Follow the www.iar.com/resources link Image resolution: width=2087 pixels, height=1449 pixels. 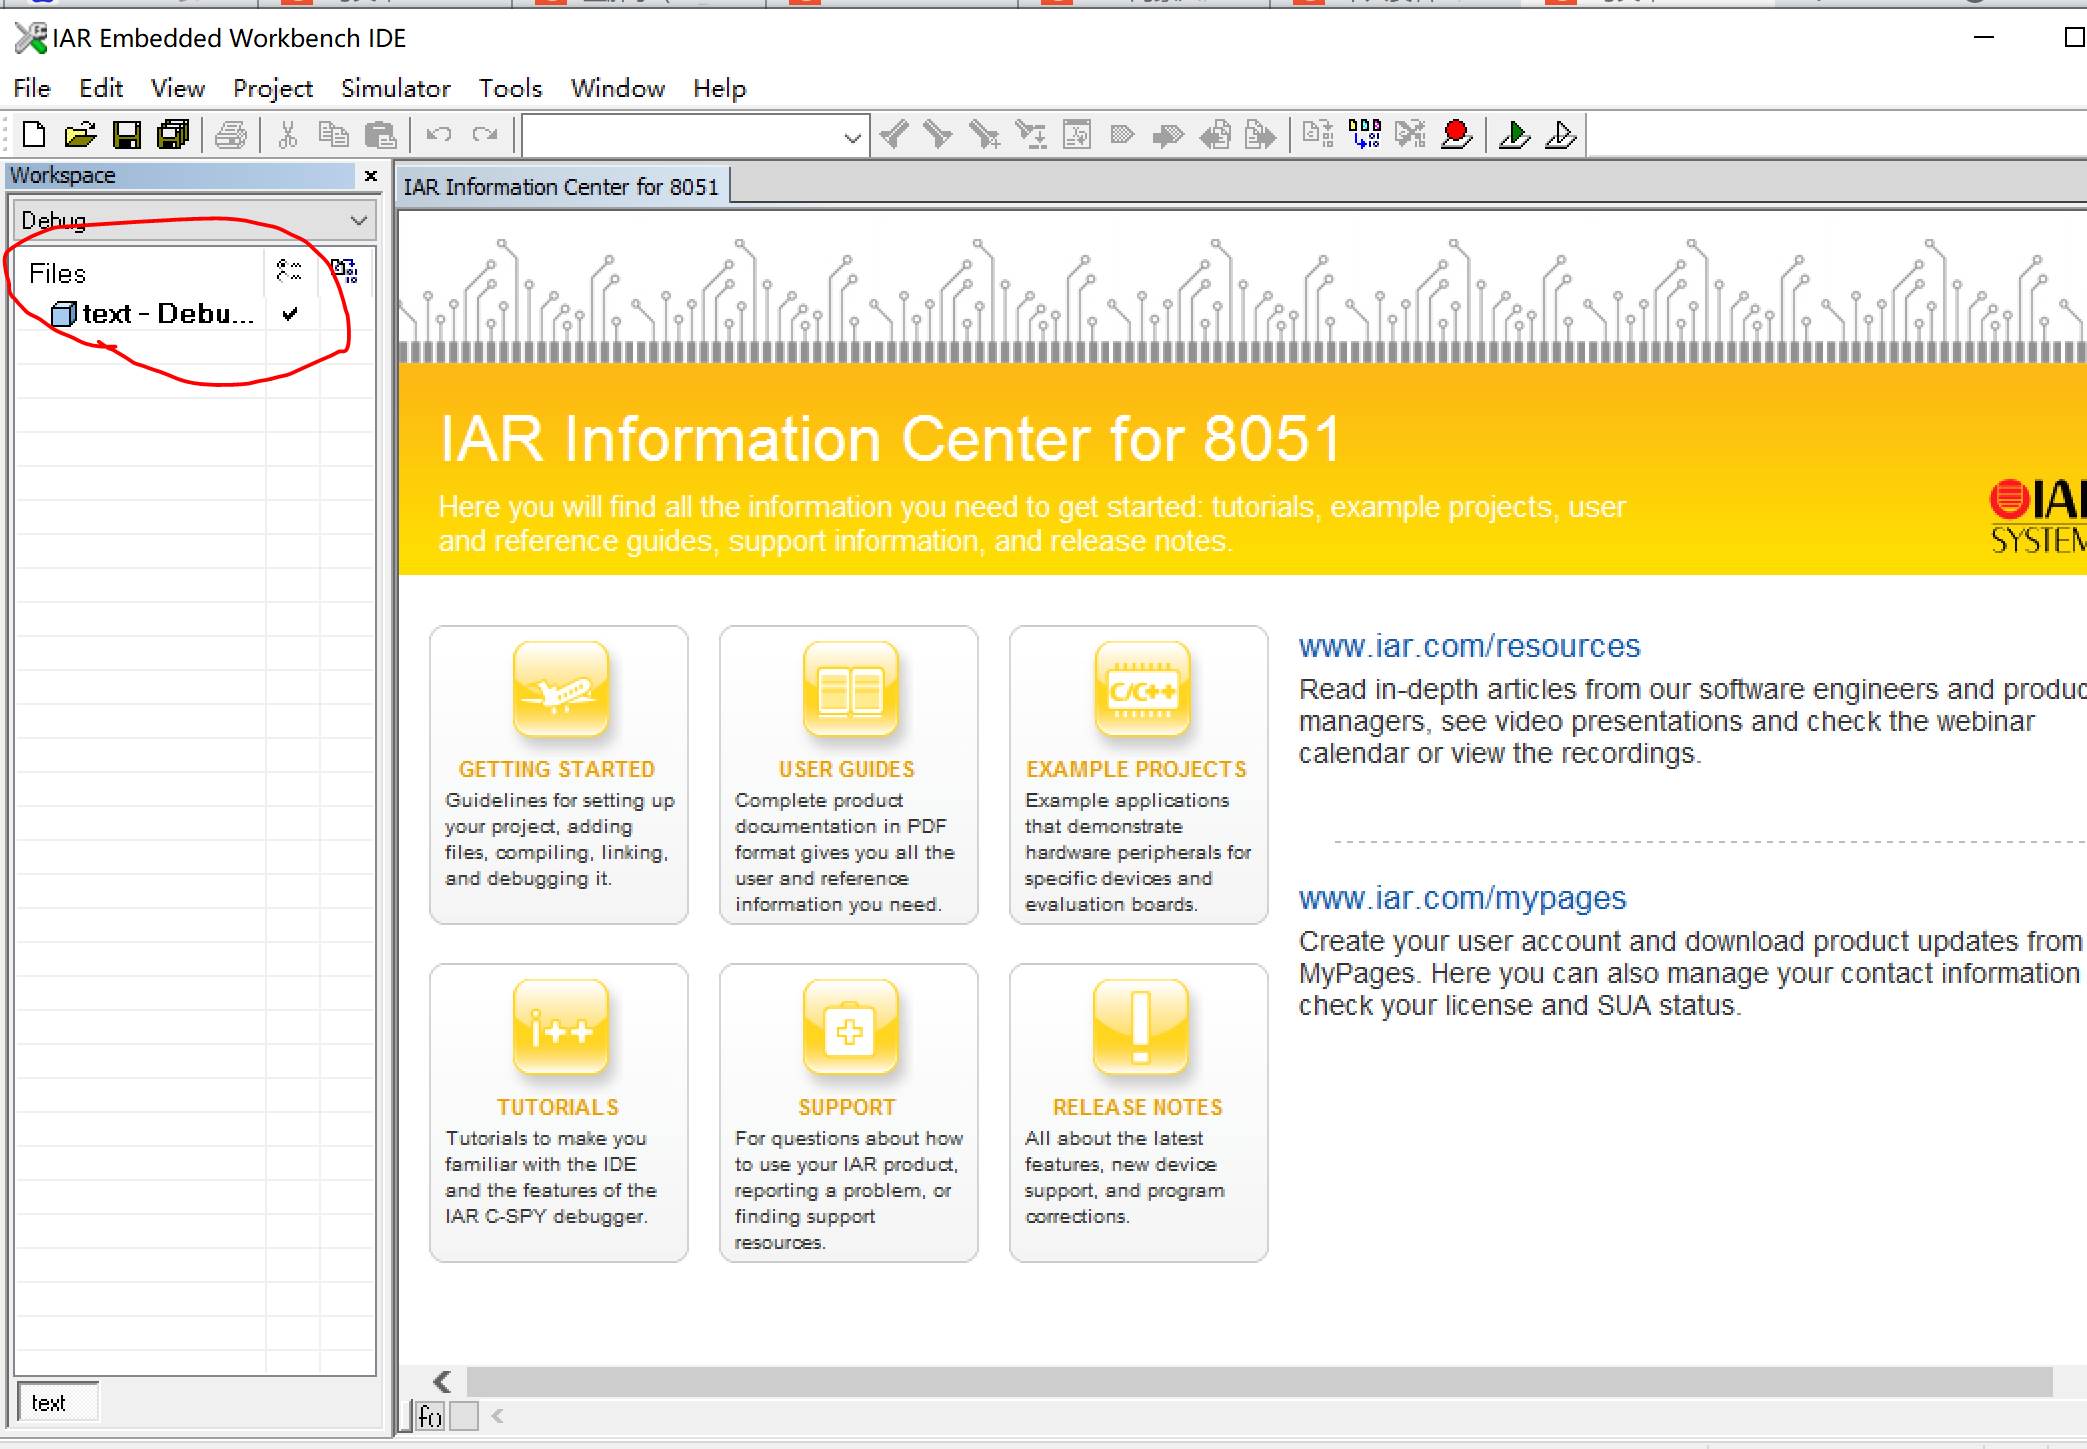[x=1469, y=647]
